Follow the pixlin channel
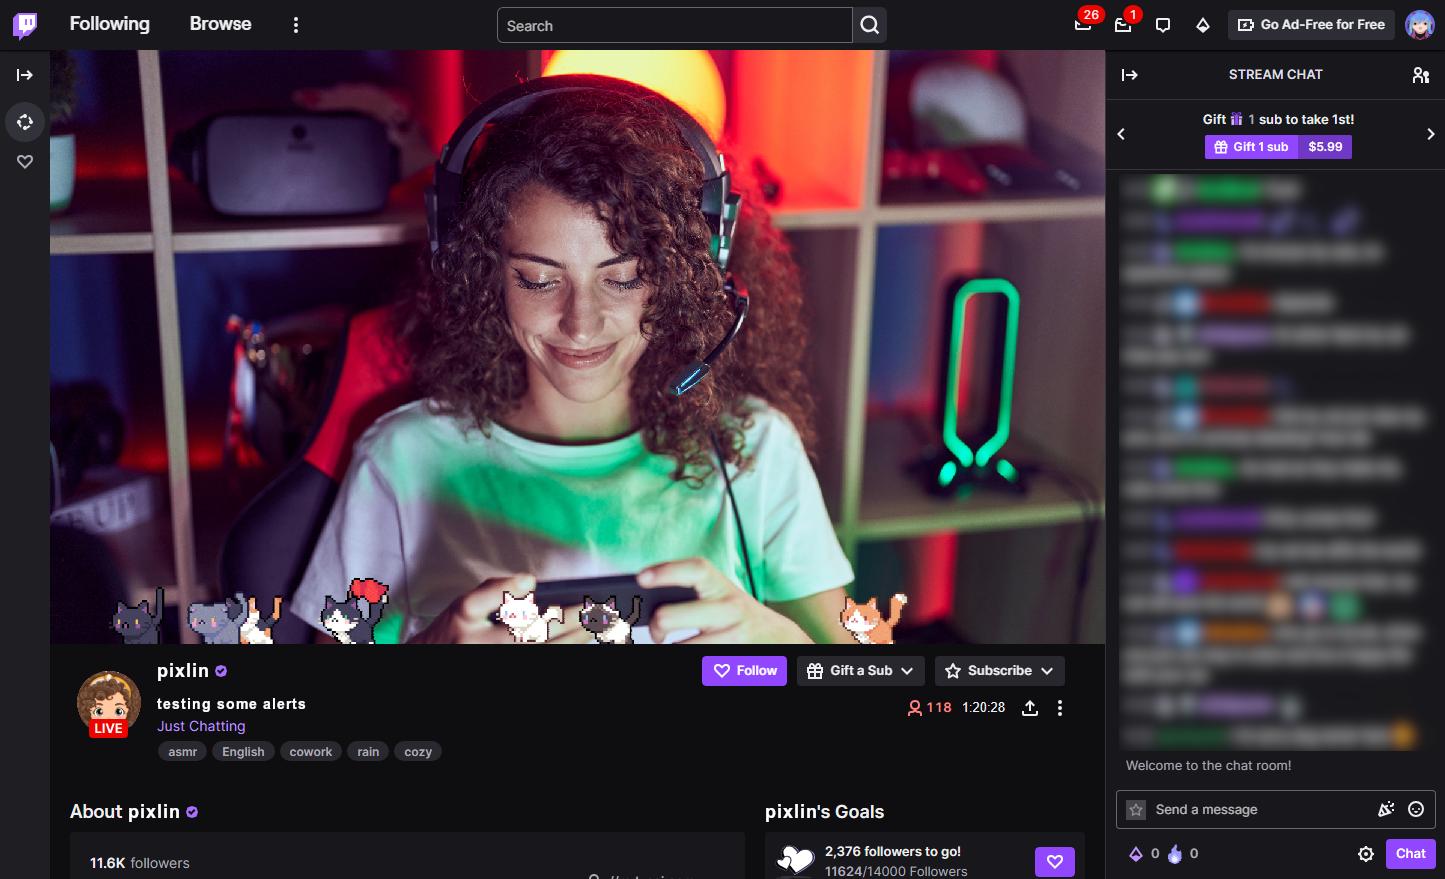Screen dimensions: 1445x879 [x=744, y=670]
